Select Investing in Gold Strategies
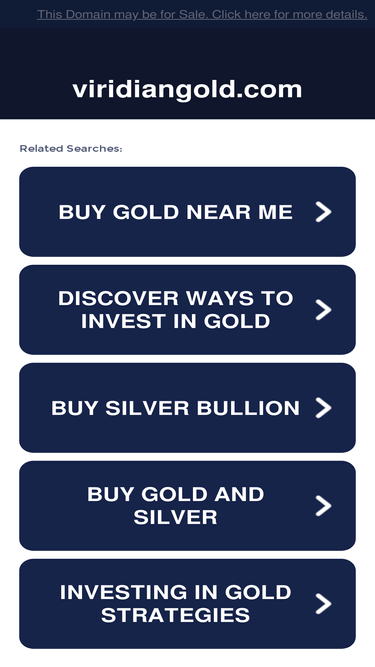This screenshot has height=667, width=375. [x=188, y=604]
